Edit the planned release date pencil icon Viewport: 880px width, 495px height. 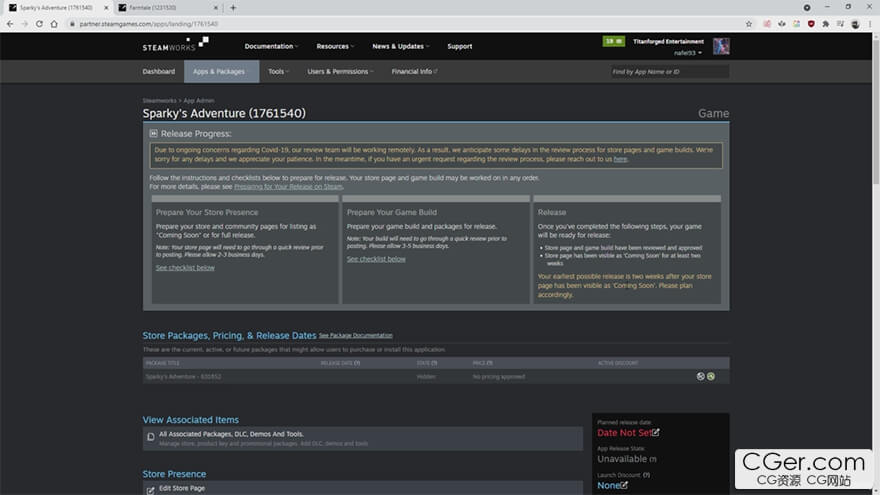click(656, 432)
